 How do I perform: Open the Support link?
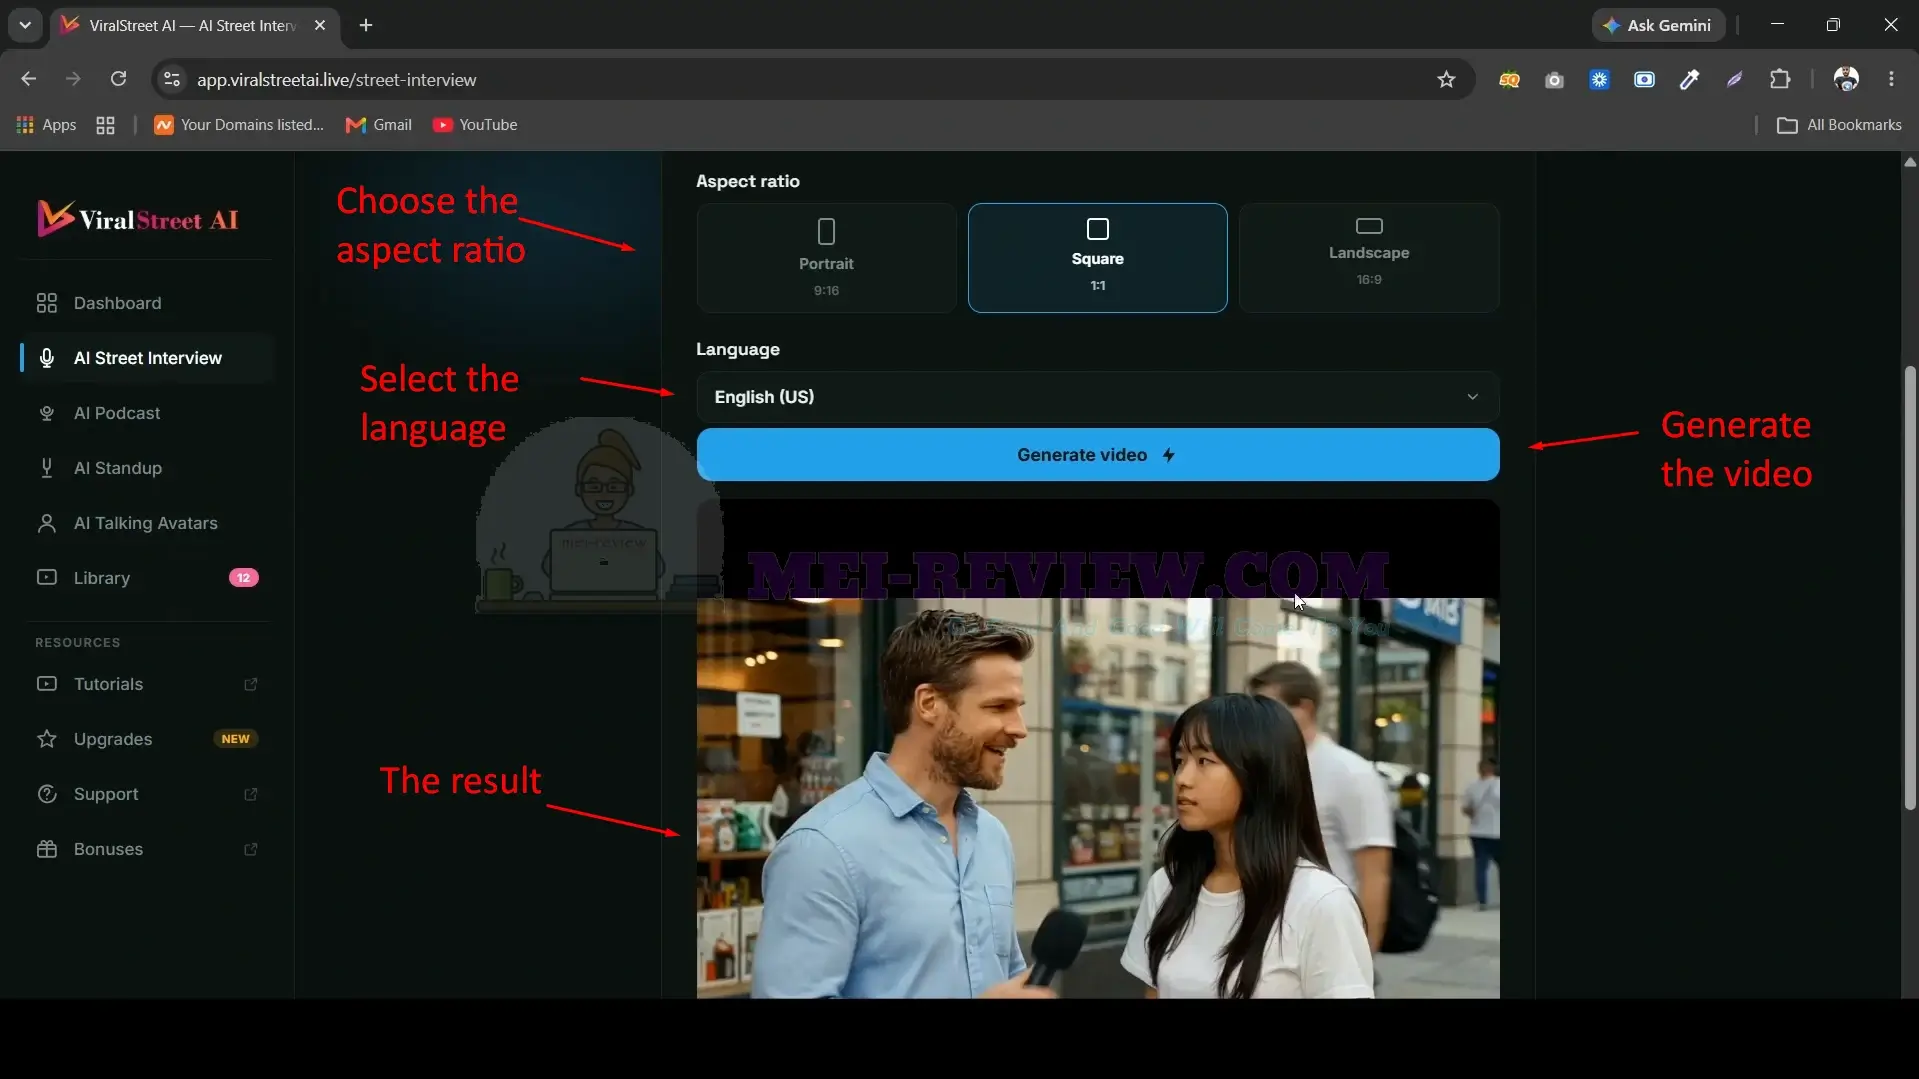click(x=147, y=794)
